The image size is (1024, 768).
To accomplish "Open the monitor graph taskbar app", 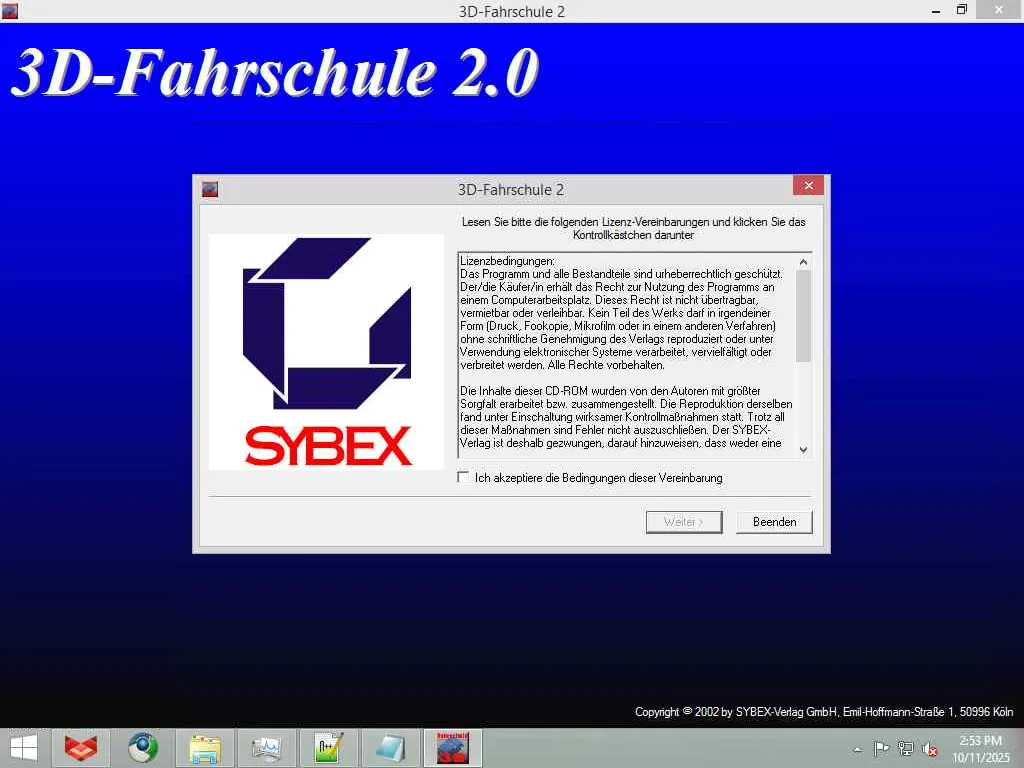I will 266,748.
